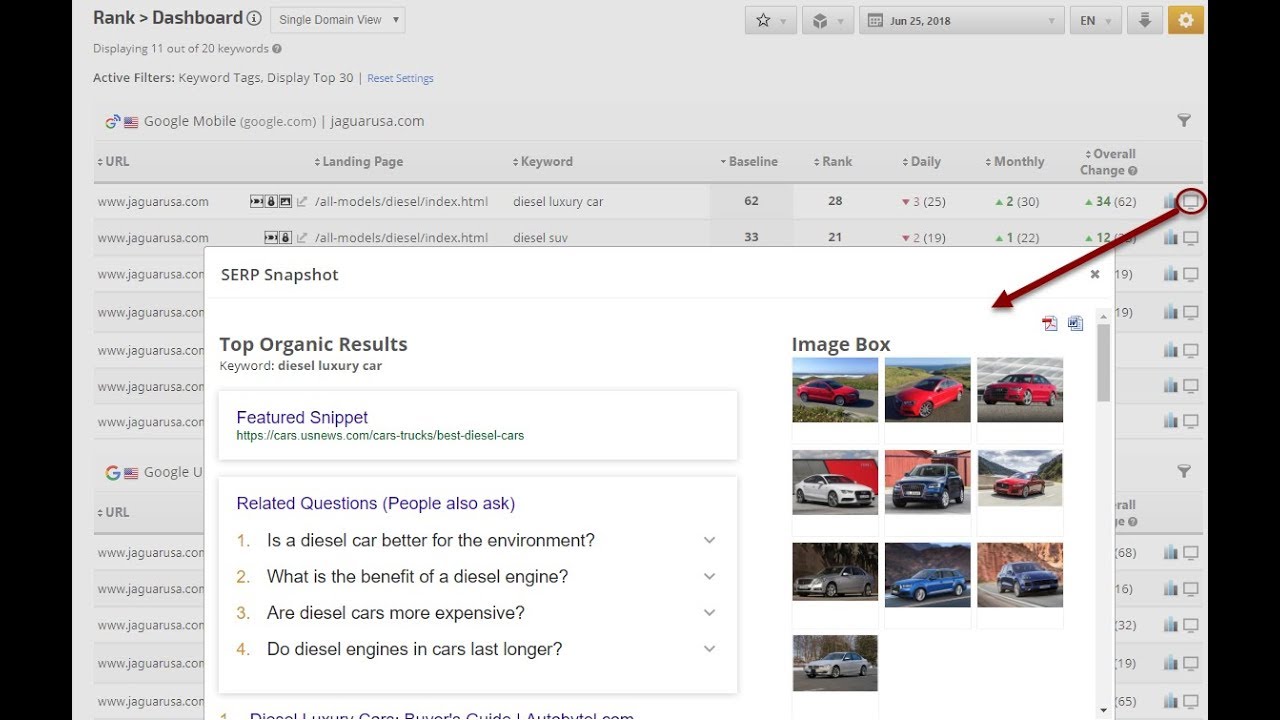Open rank chart icon for diesel suv row
The width and height of the screenshot is (1280, 720).
pos(1171,238)
